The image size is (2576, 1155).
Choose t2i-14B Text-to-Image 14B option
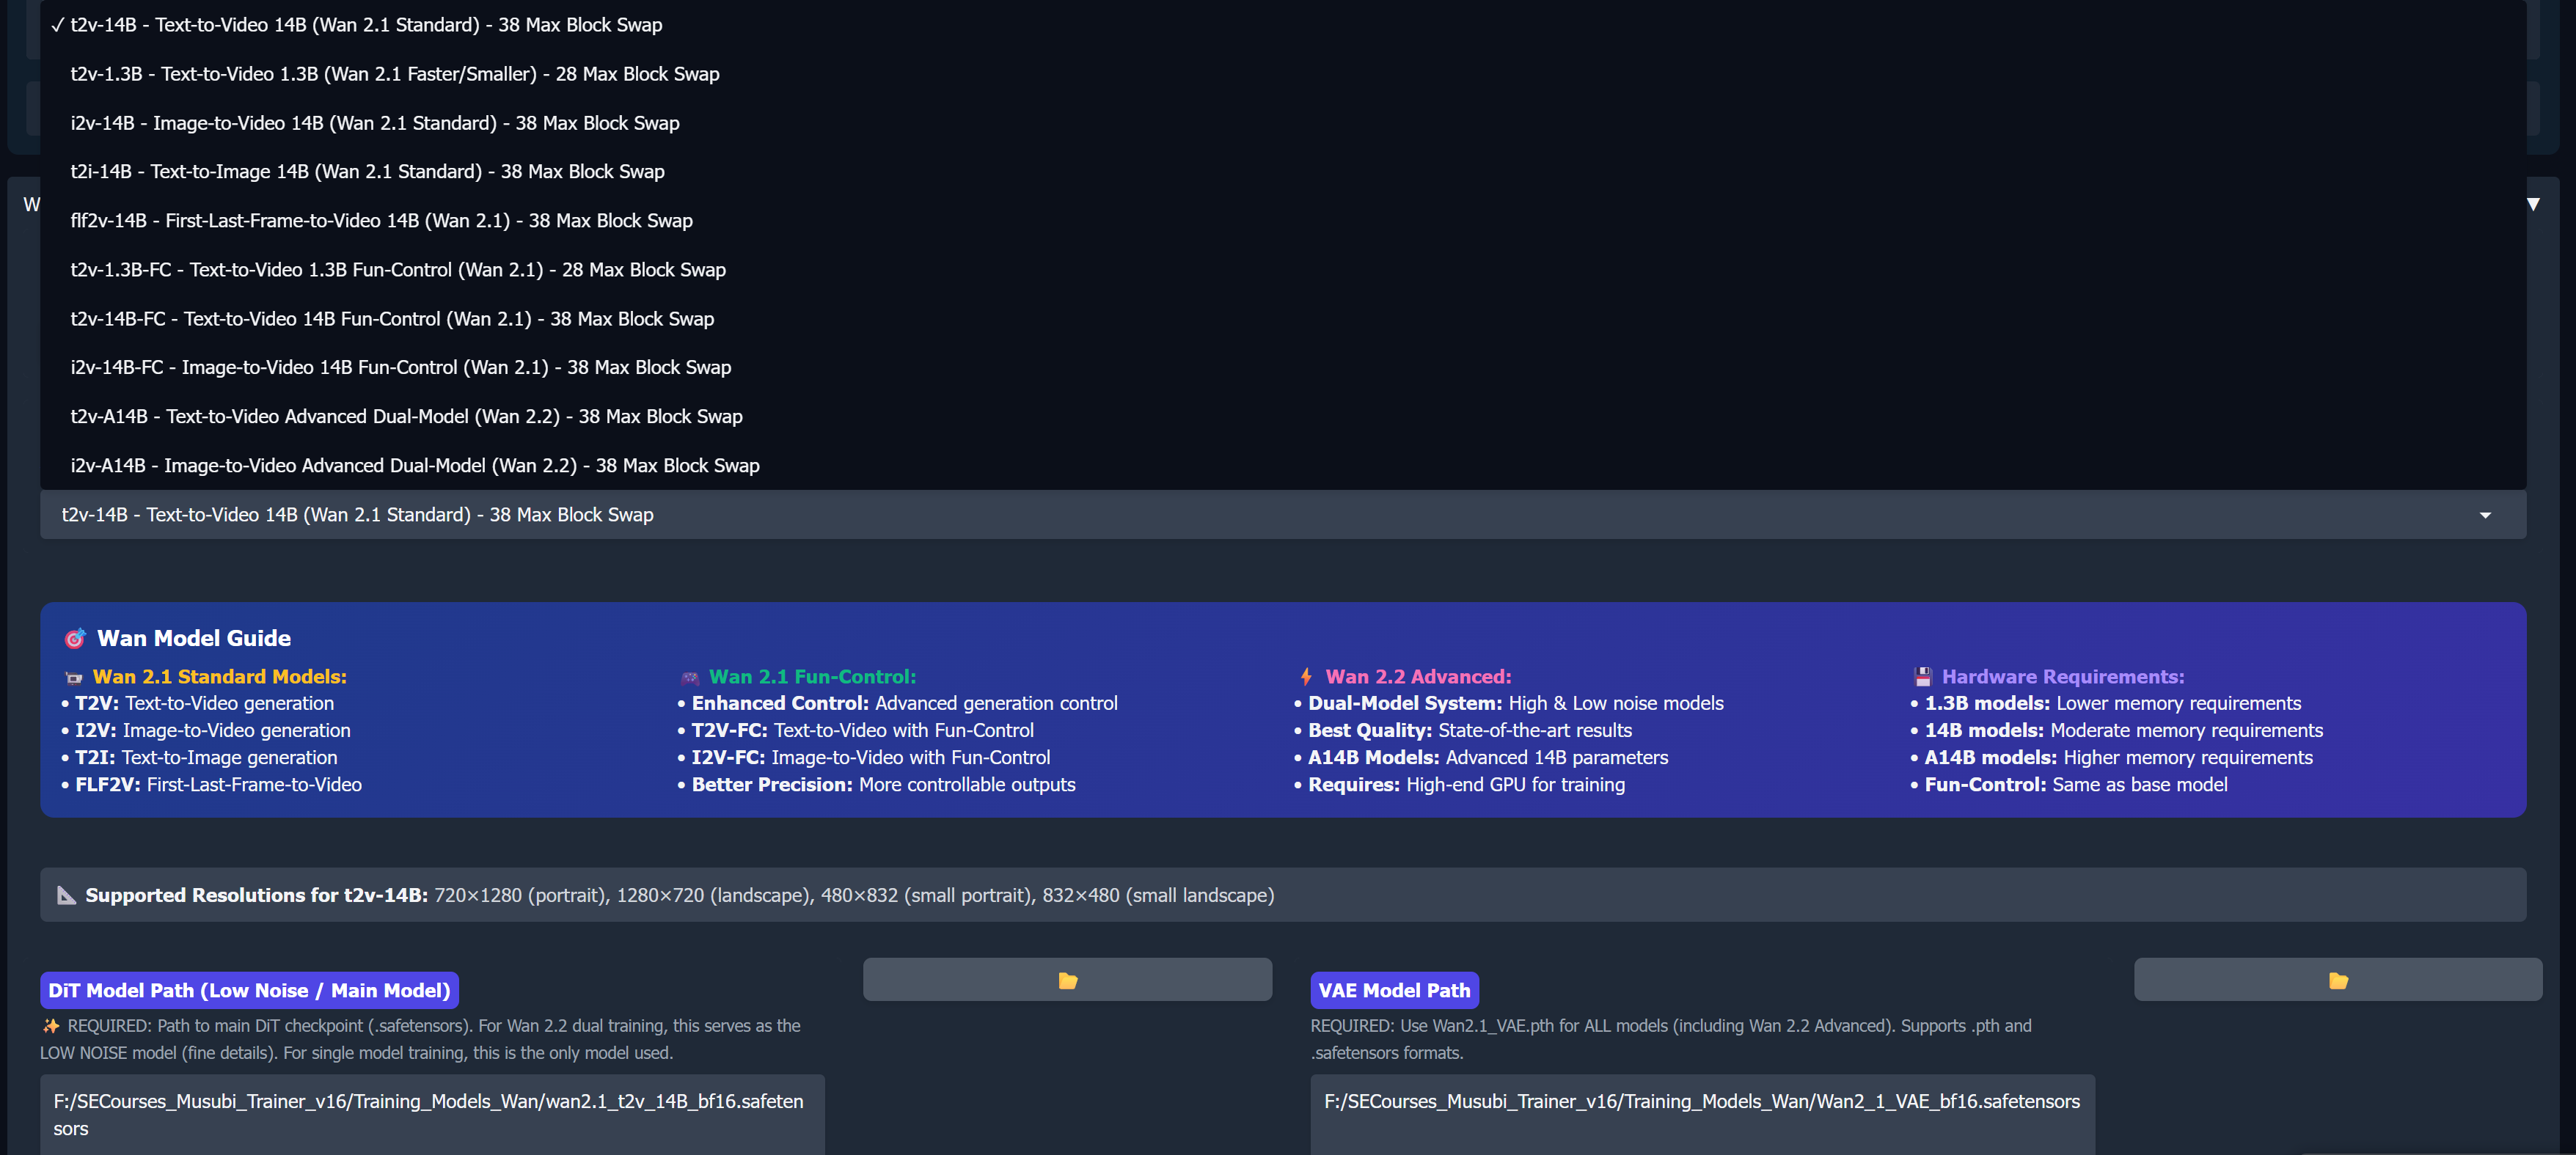click(x=1283, y=172)
